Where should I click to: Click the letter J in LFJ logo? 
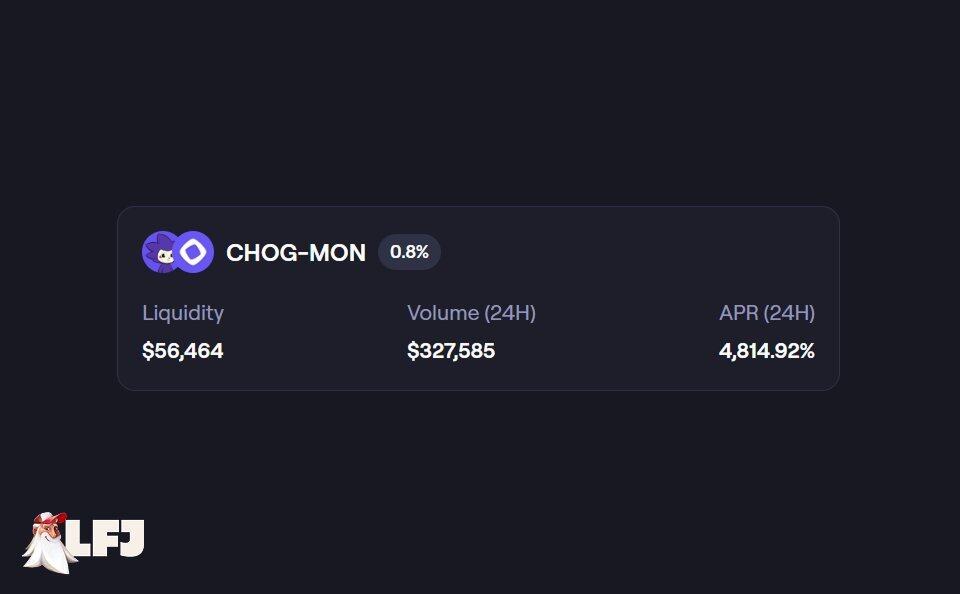[x=134, y=539]
